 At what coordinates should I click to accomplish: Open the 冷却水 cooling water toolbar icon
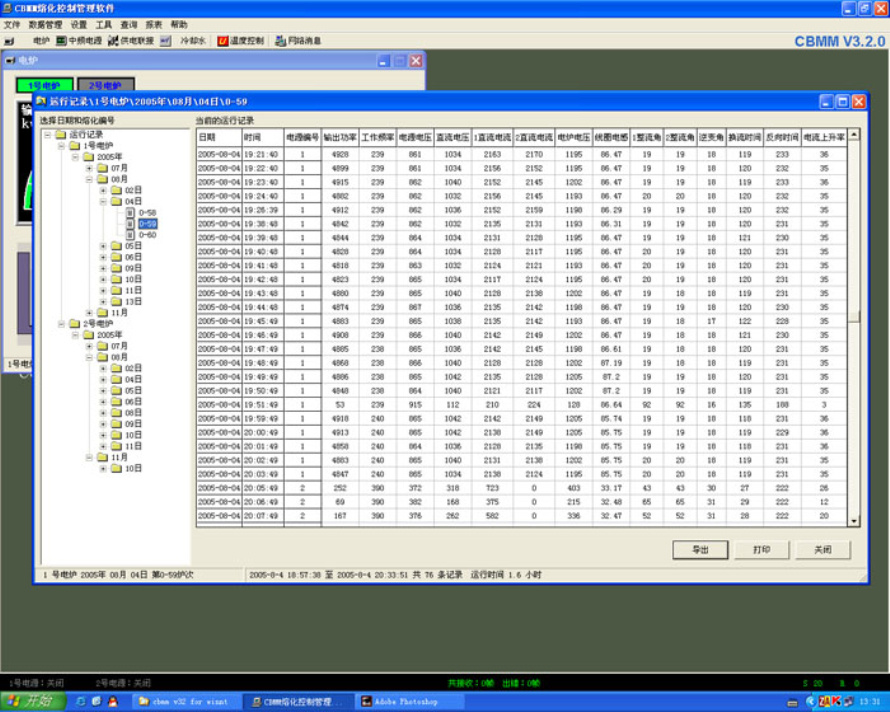(165, 41)
